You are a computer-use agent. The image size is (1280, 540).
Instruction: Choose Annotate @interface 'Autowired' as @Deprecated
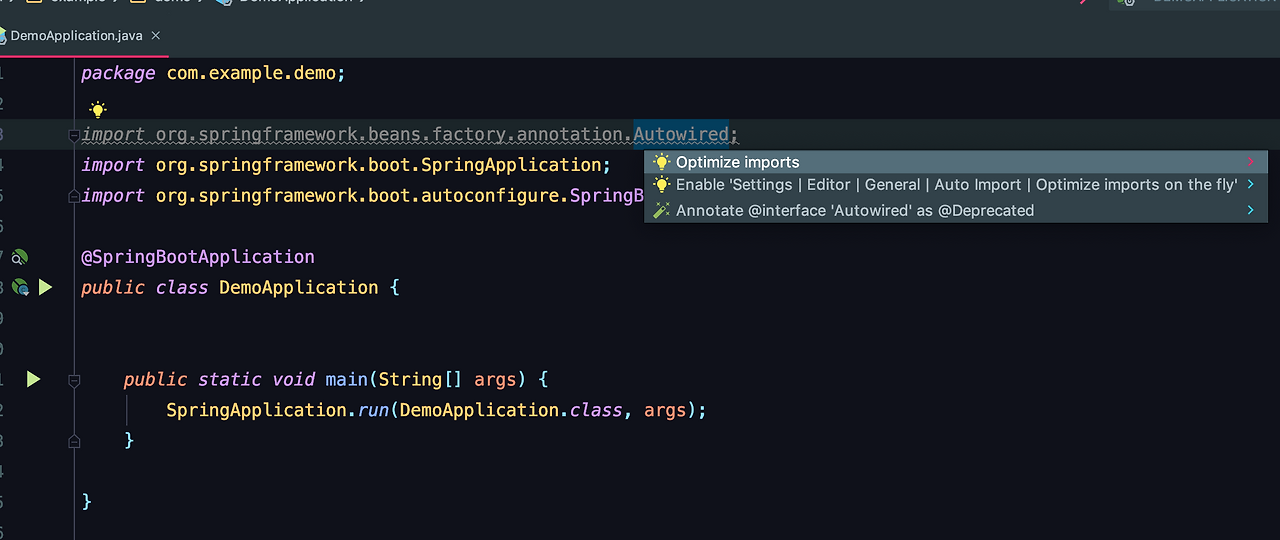click(956, 210)
